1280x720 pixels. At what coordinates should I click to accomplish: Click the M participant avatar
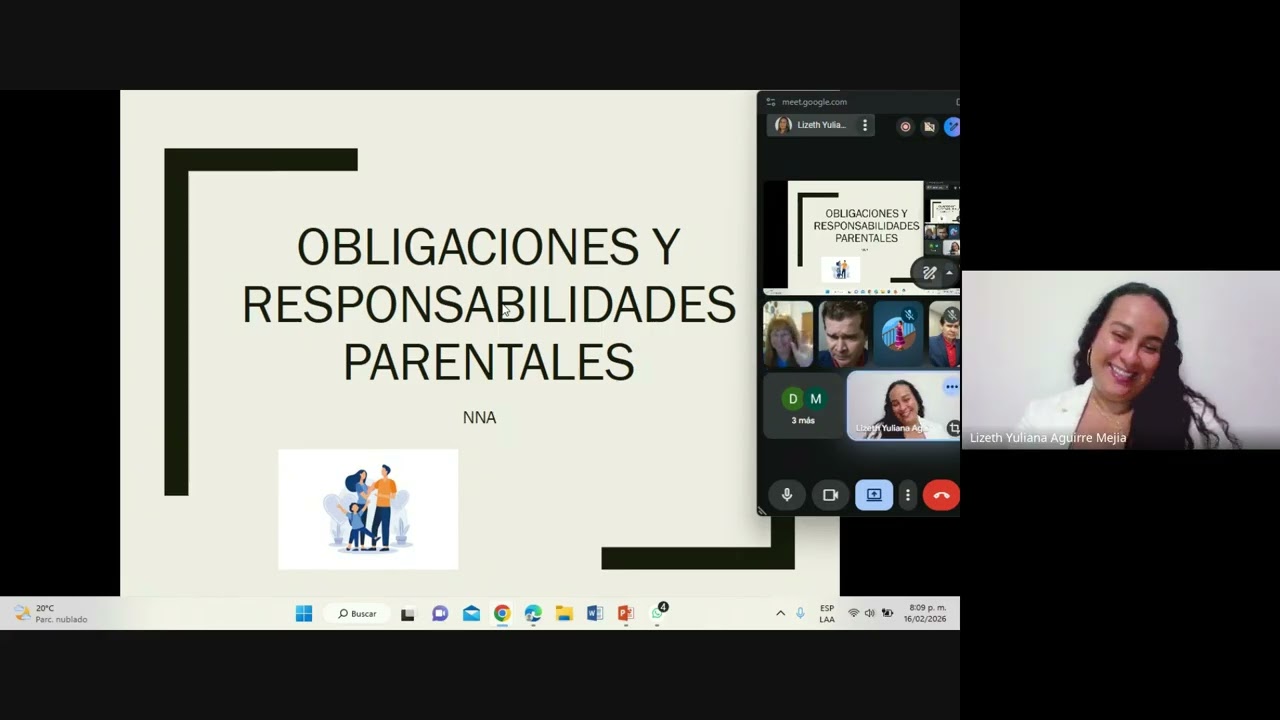[816, 399]
